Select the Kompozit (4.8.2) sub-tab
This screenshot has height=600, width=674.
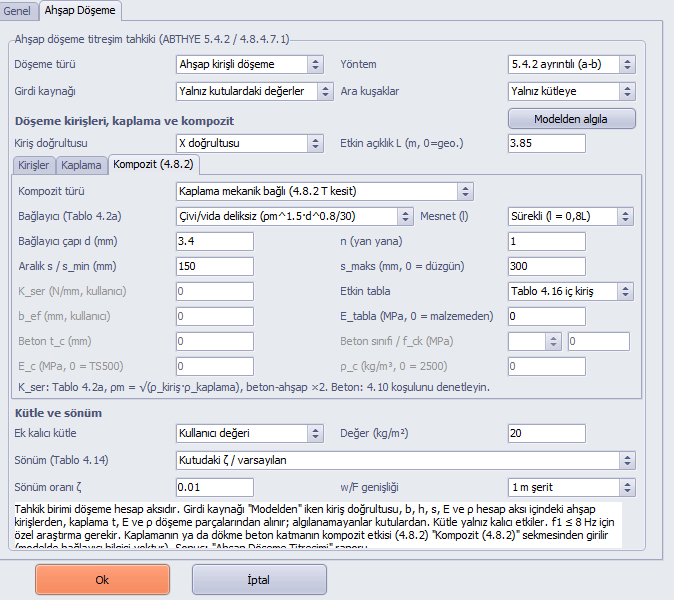pos(153,164)
